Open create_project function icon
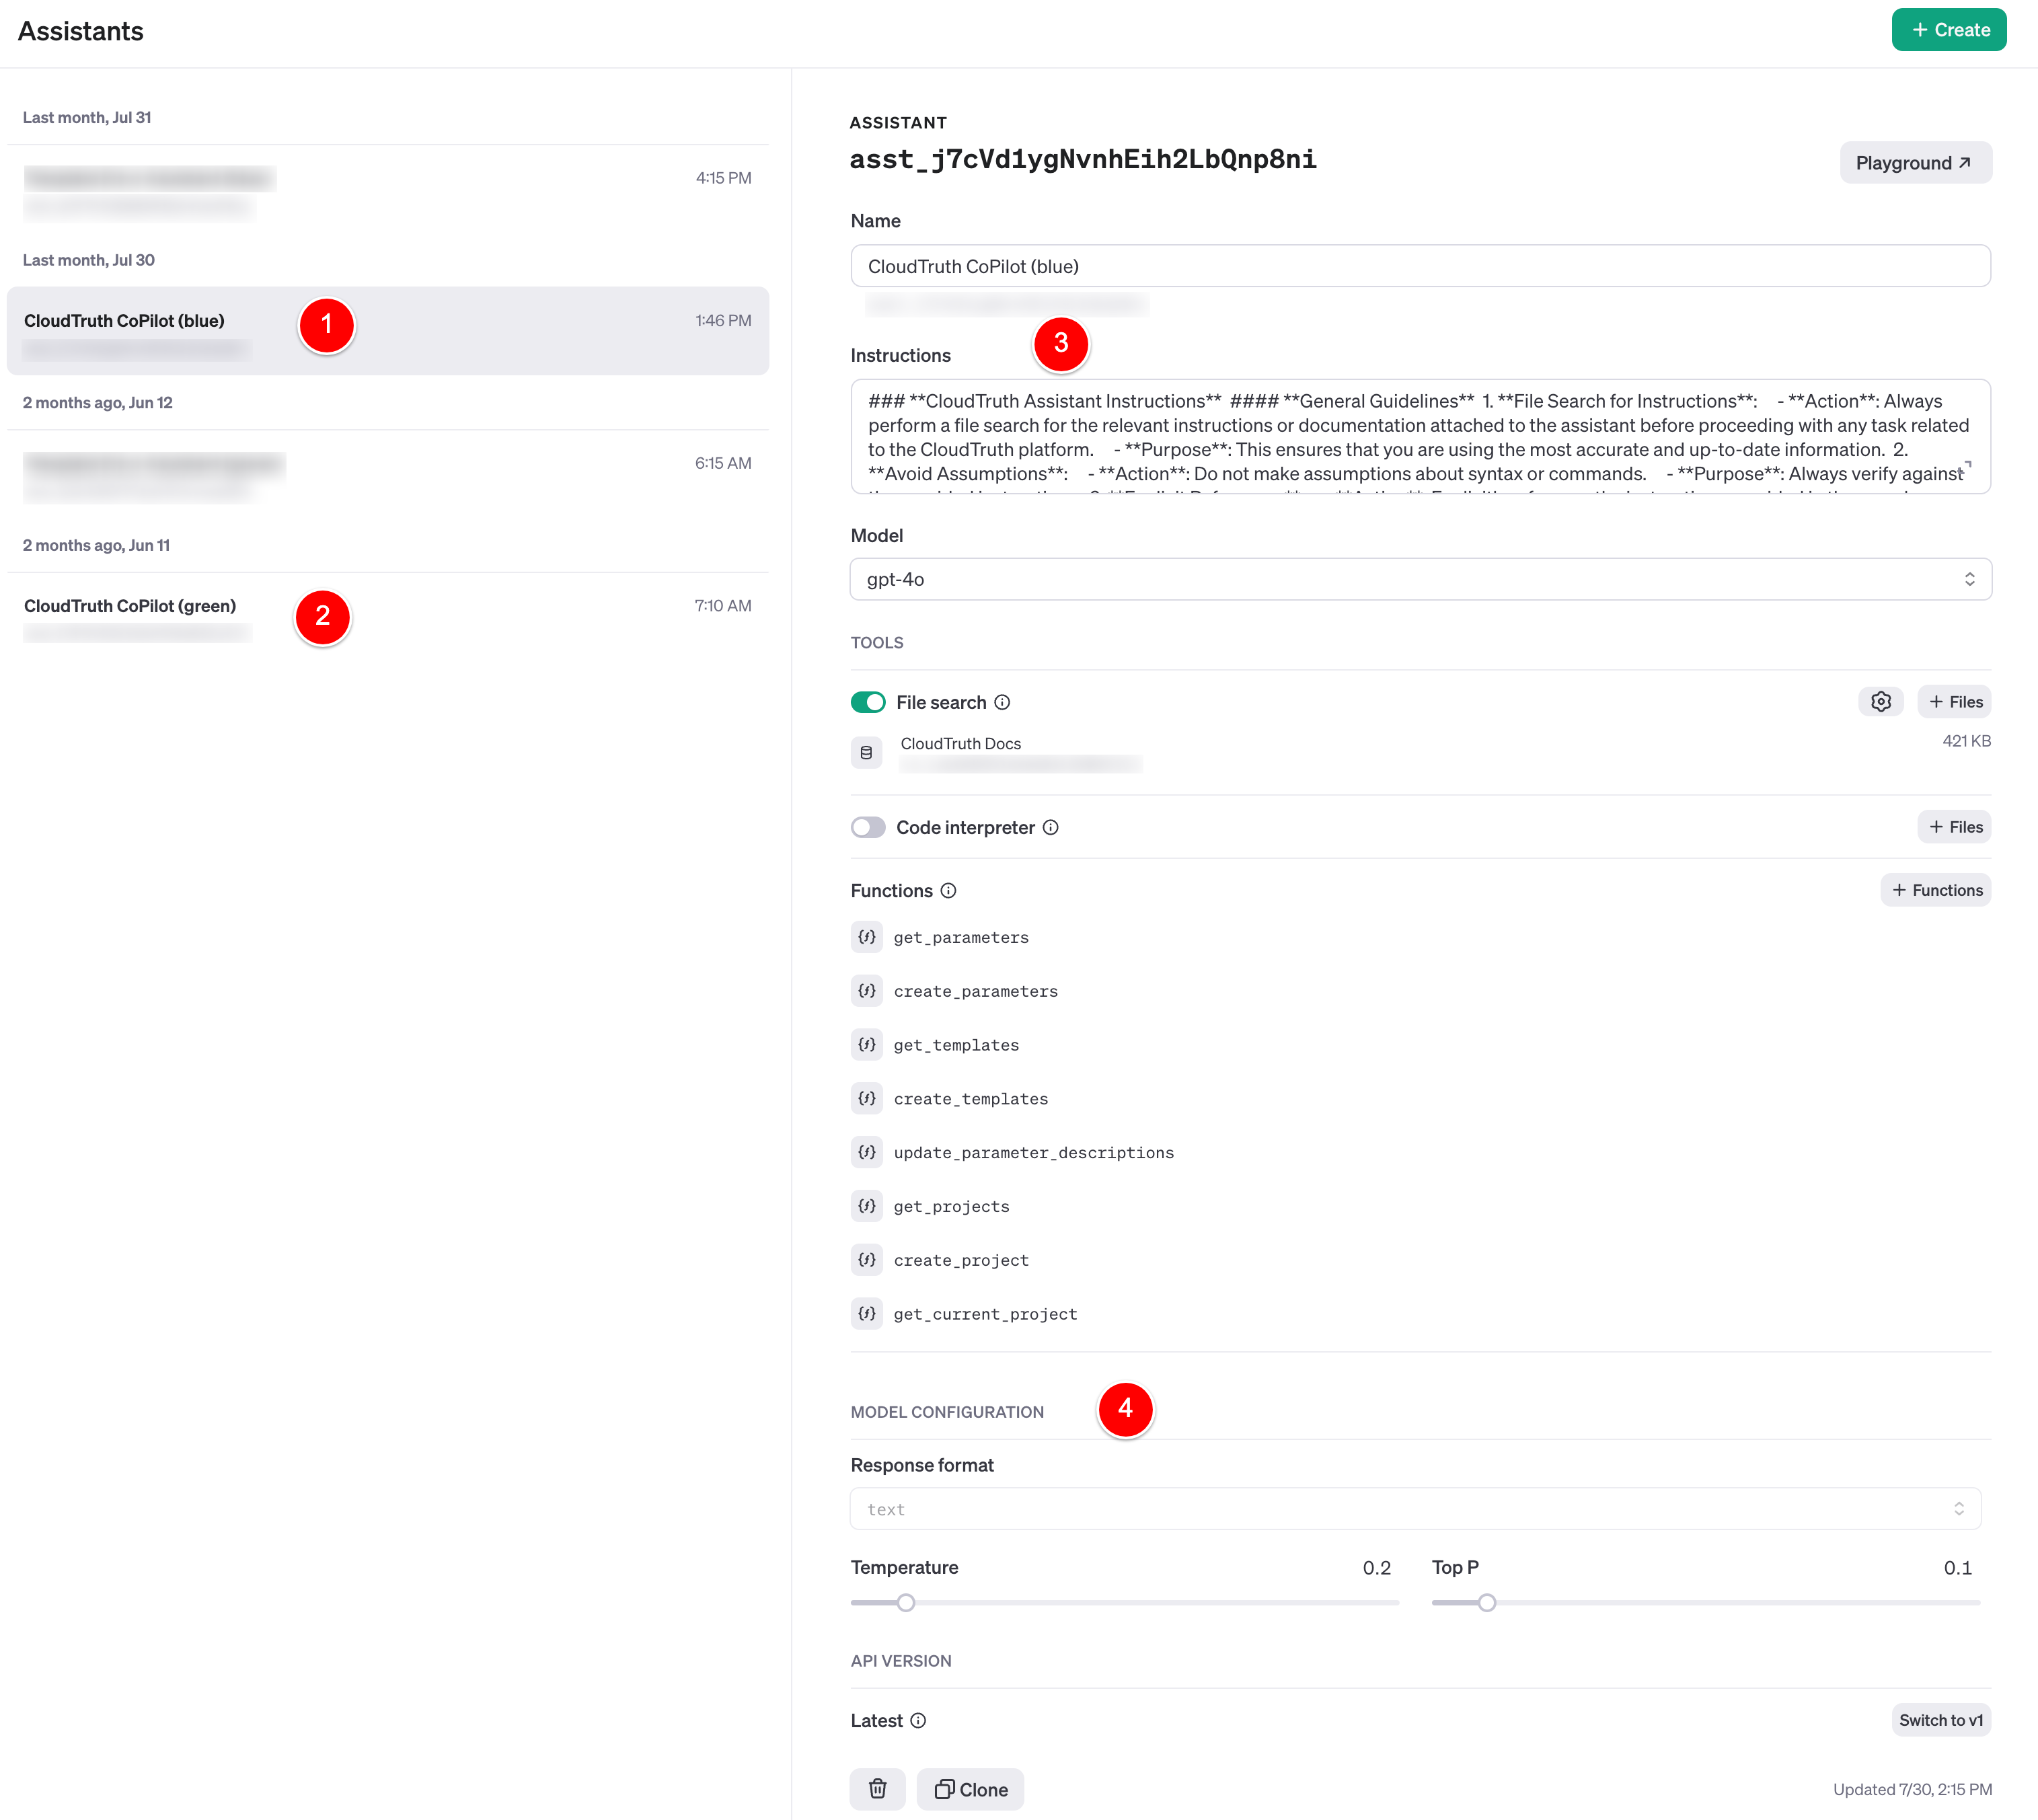This screenshot has width=2038, height=1820. click(866, 1260)
